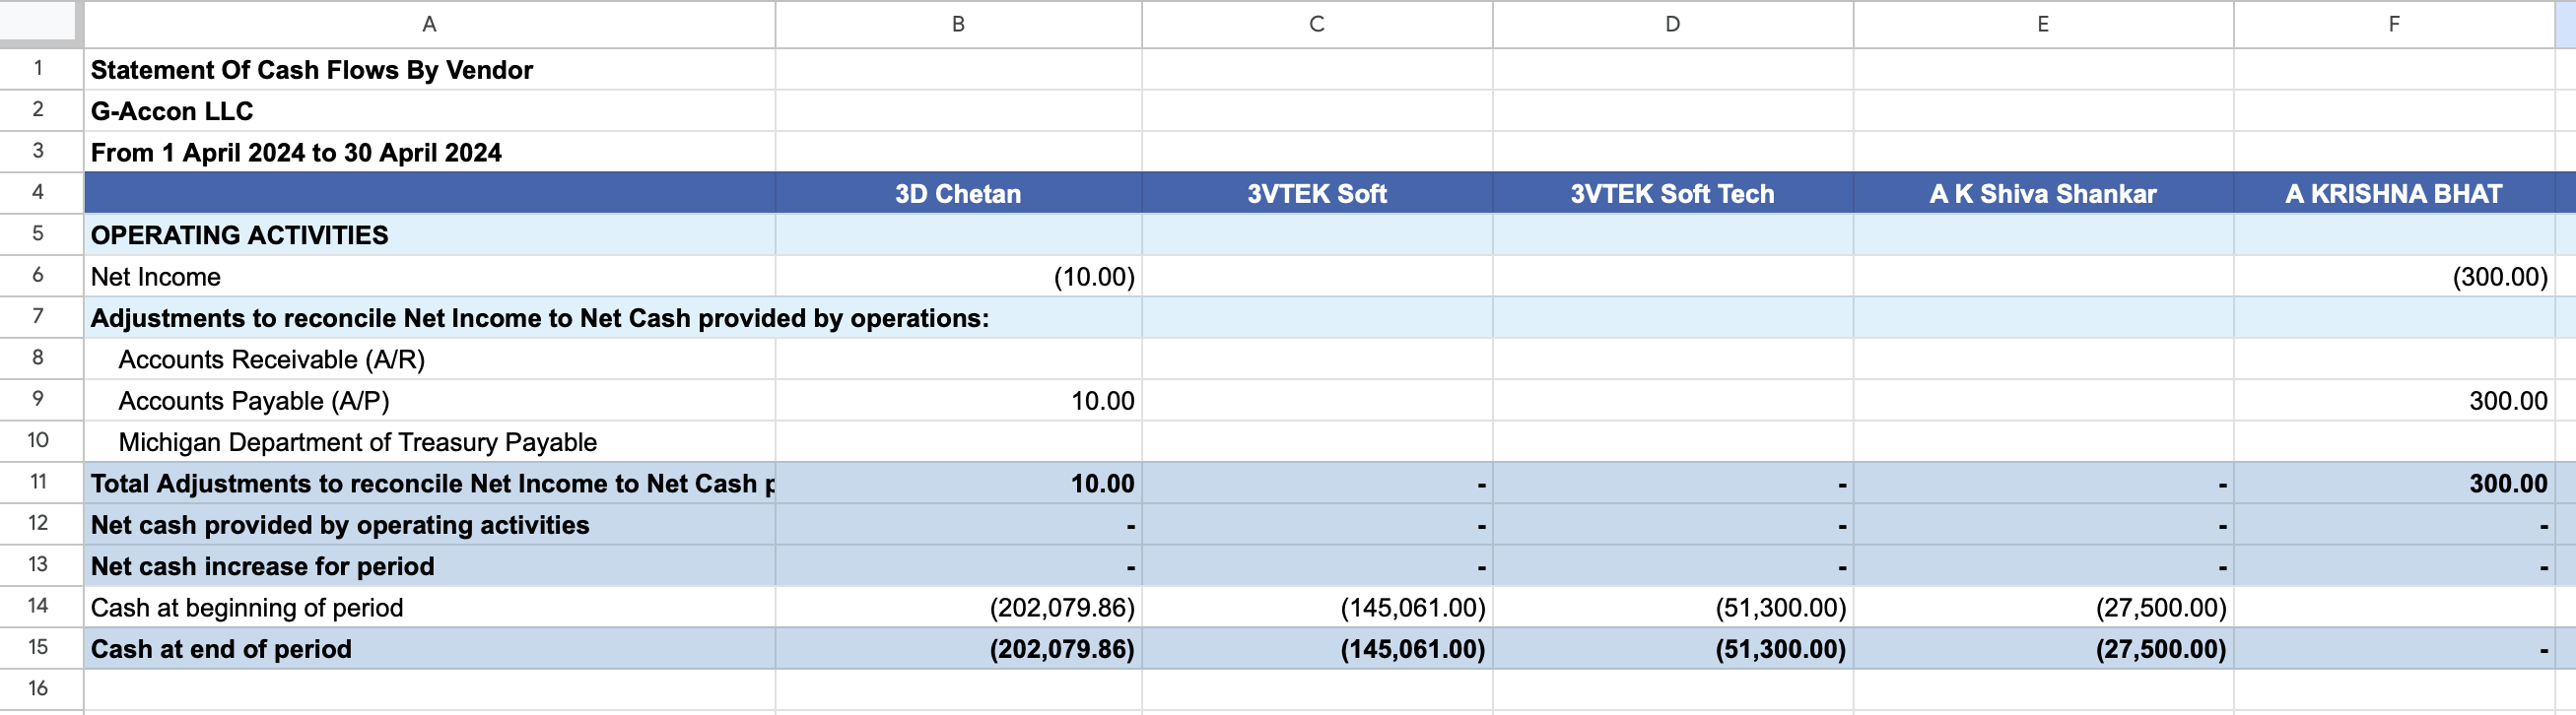Select column A header

tap(429, 24)
